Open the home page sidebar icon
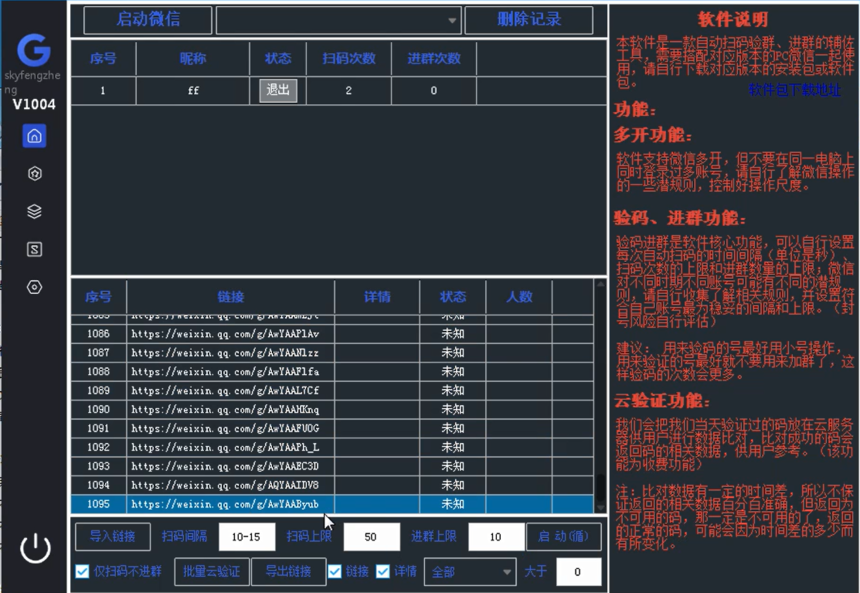Screen dimensions: 860x593 pyautogui.click(x=34, y=135)
